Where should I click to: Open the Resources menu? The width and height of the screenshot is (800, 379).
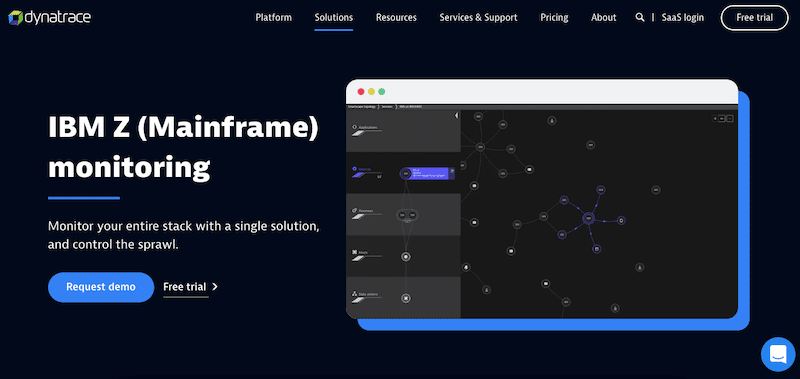point(396,17)
